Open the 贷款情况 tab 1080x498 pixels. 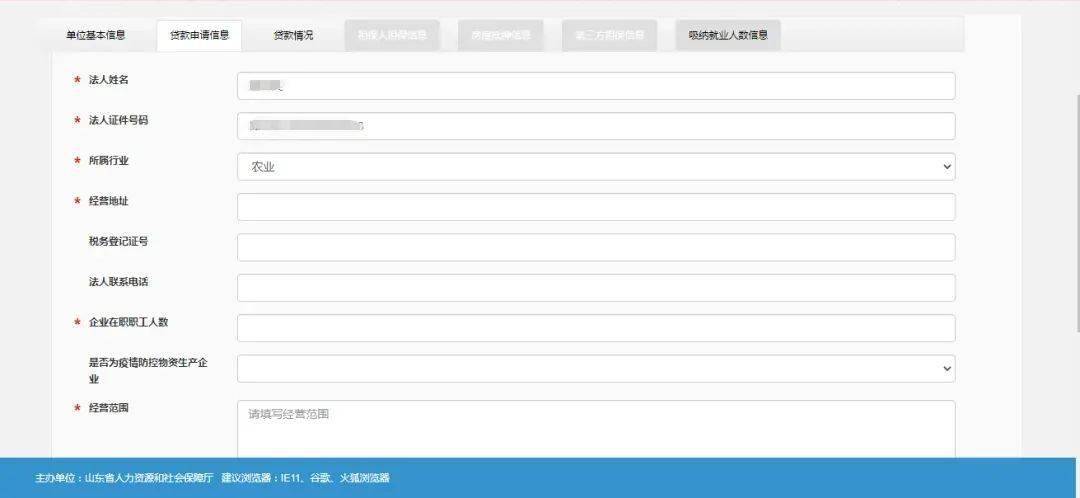[x=293, y=35]
